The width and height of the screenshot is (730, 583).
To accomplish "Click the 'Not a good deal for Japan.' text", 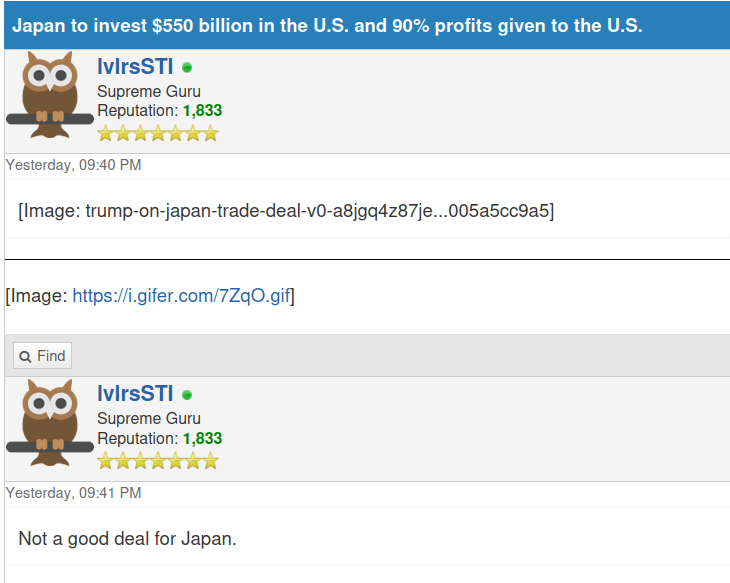I will click(128, 539).
